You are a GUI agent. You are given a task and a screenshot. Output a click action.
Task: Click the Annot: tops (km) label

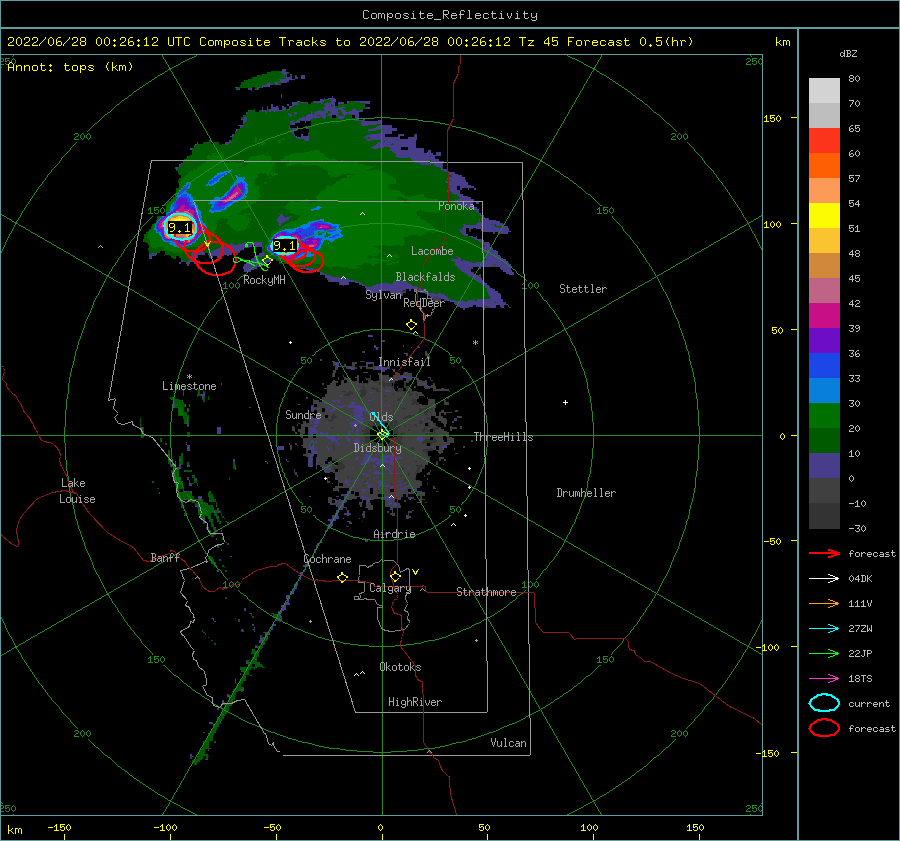pos(70,67)
